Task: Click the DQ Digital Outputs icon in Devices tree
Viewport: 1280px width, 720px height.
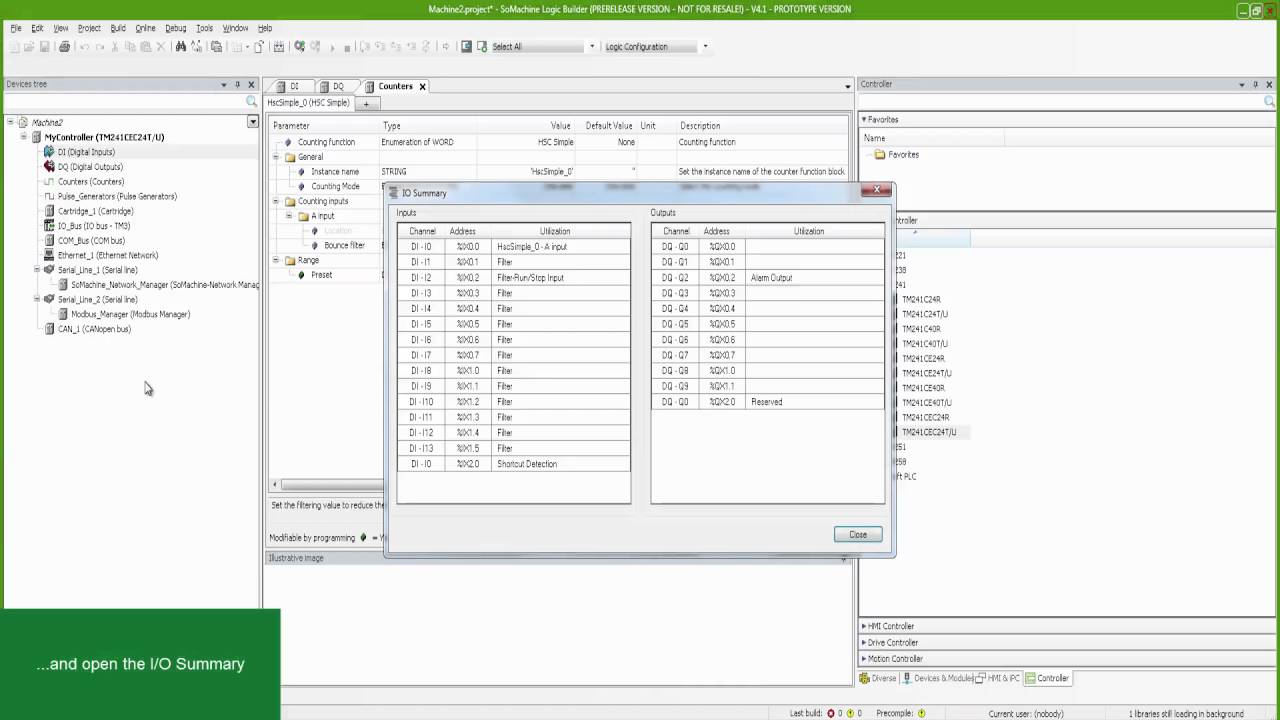Action: [49, 167]
